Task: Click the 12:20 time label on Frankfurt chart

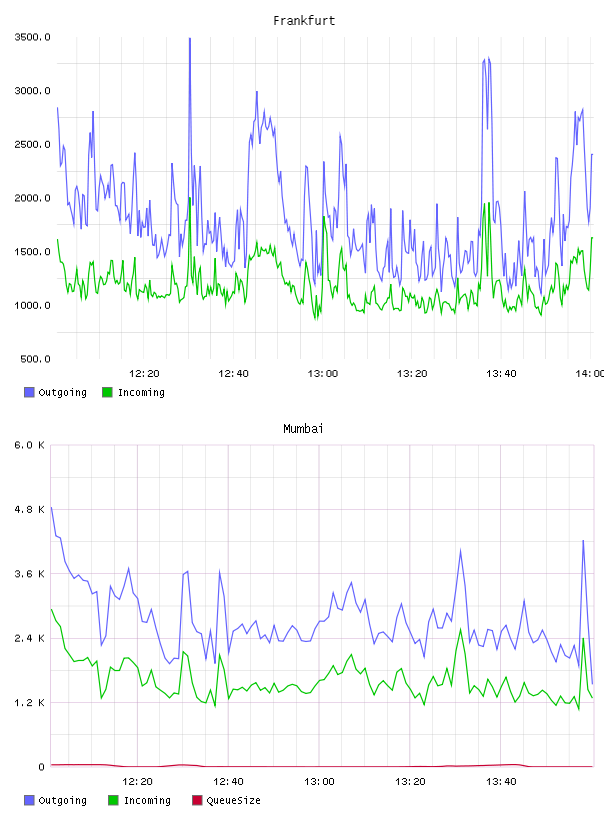Action: (144, 374)
